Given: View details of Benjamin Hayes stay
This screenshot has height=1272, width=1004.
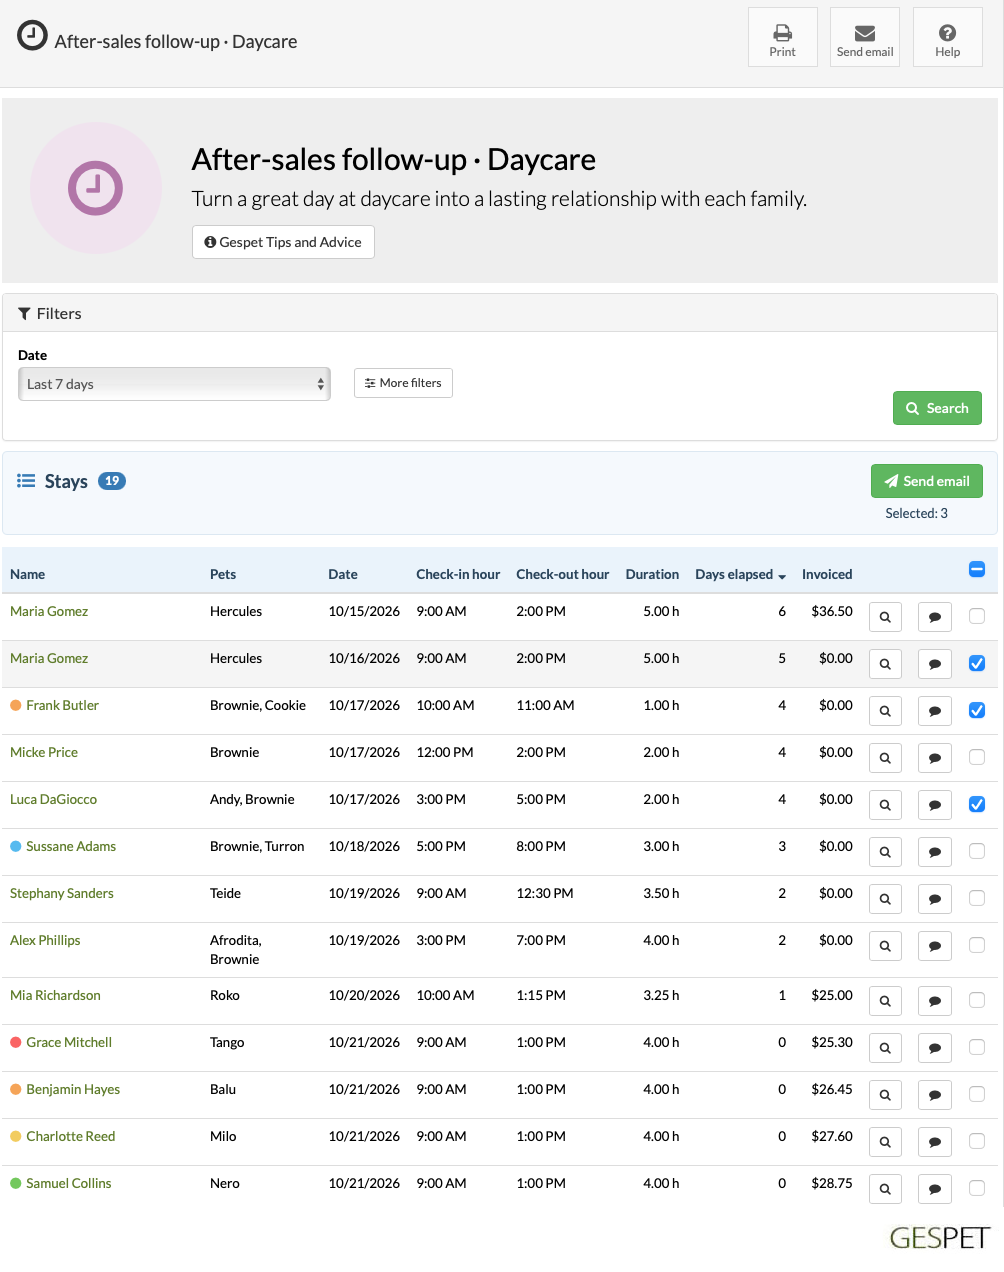Looking at the screenshot, I should (x=885, y=1095).
